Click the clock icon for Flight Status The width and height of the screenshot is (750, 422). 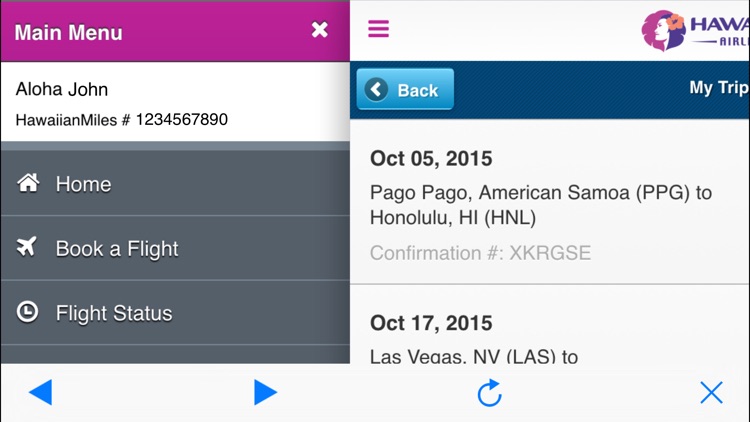[27, 311]
